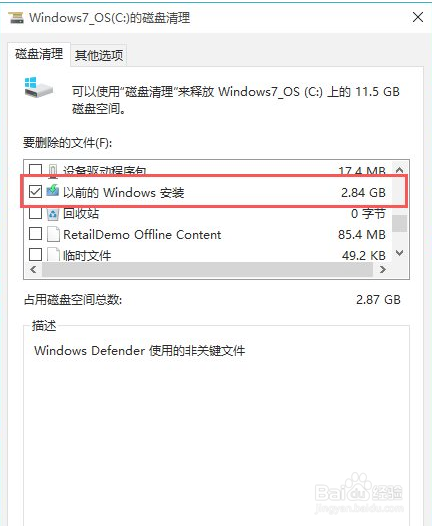The height and width of the screenshot is (526, 432).
Task: Close the disk cleanup dialog
Action: pos(418,17)
